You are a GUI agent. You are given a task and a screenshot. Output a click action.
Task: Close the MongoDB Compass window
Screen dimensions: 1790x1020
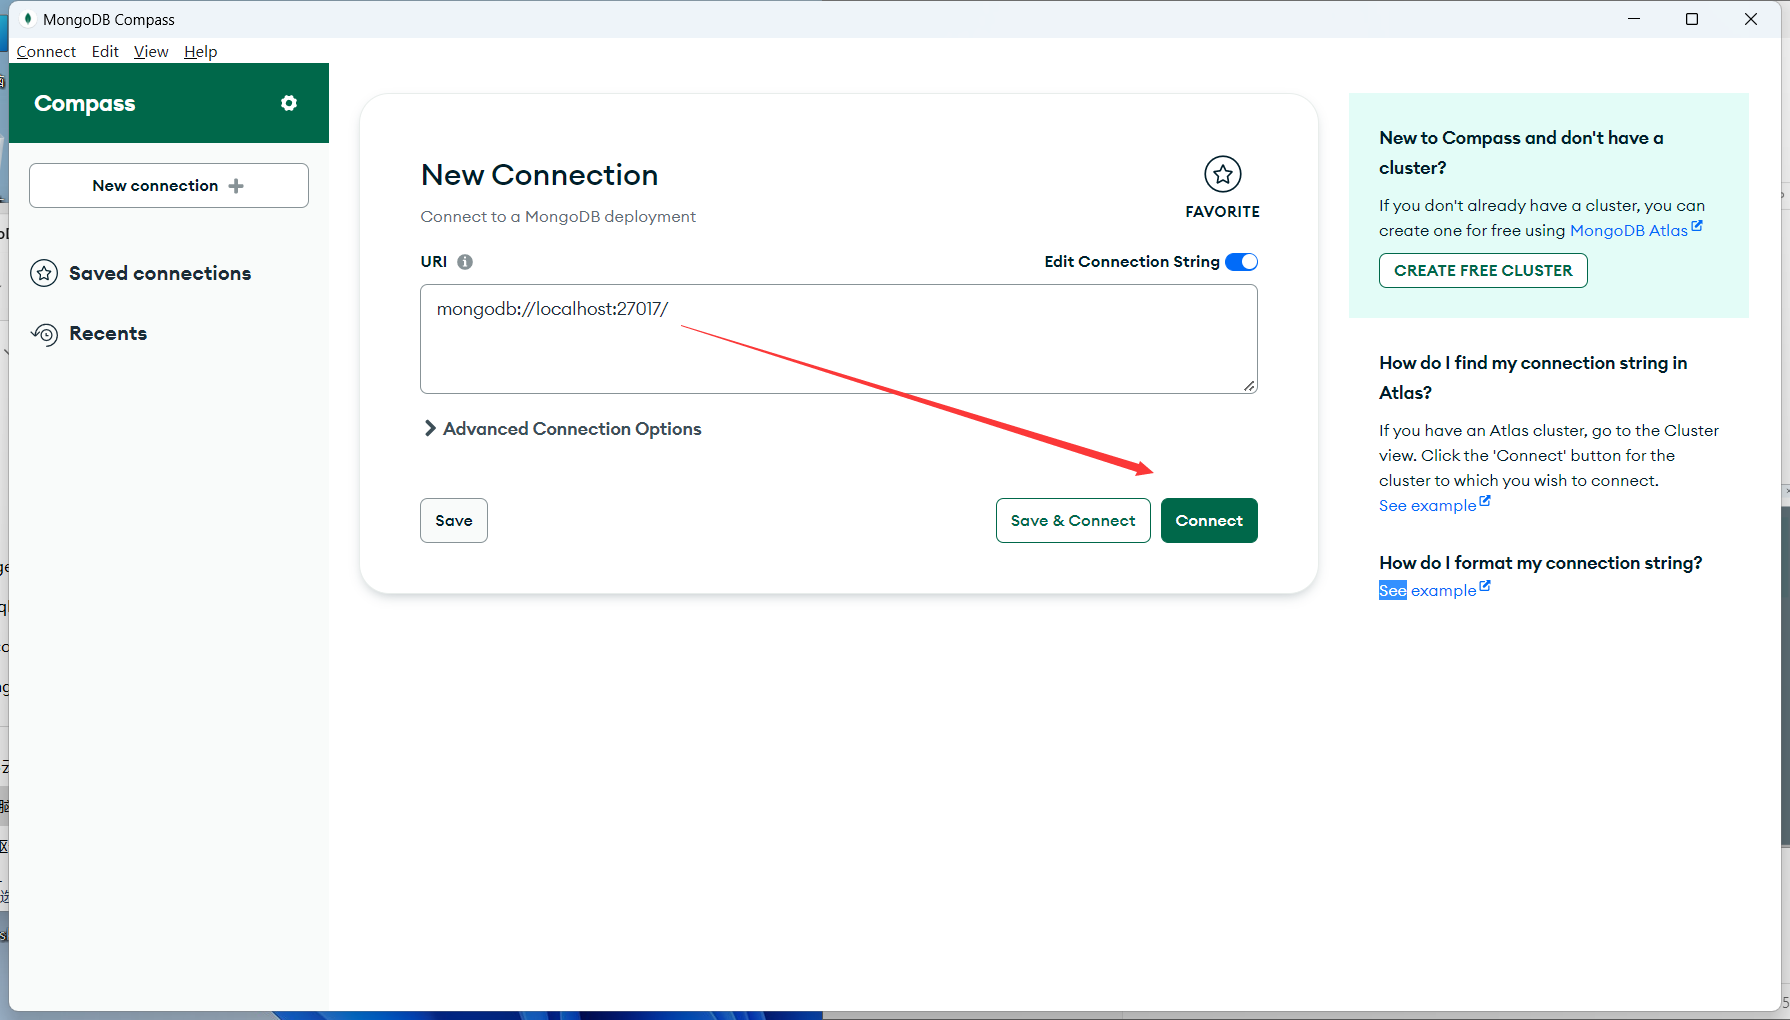click(x=1751, y=19)
